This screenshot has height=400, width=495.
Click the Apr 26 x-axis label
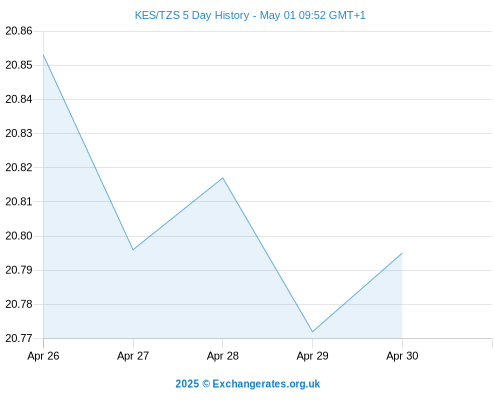[43, 356]
